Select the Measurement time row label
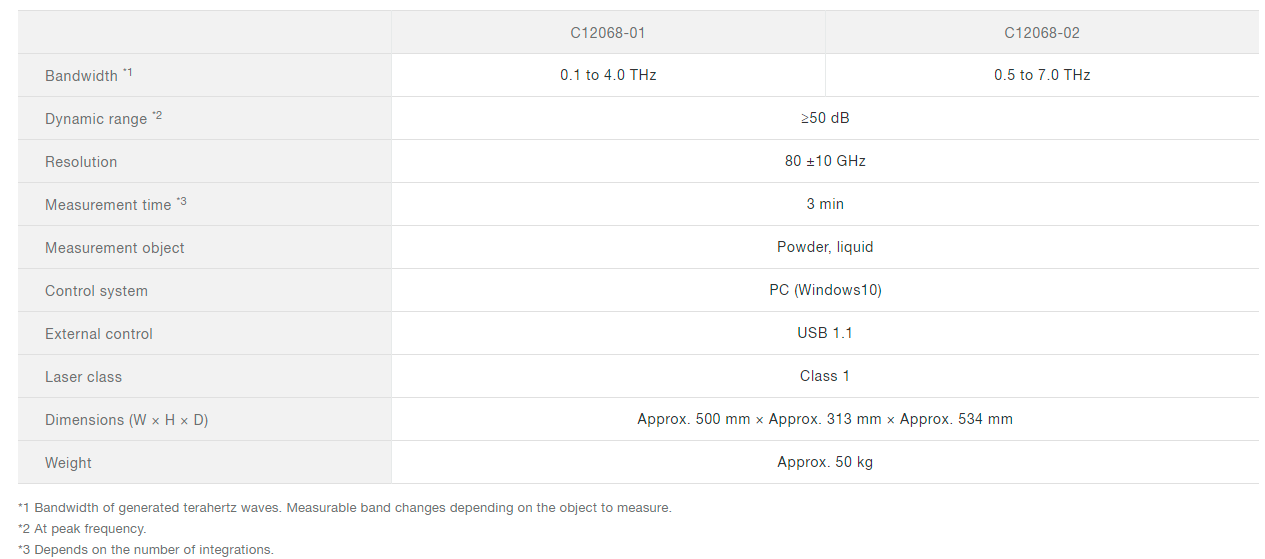This screenshot has height=559, width=1265. [x=108, y=205]
